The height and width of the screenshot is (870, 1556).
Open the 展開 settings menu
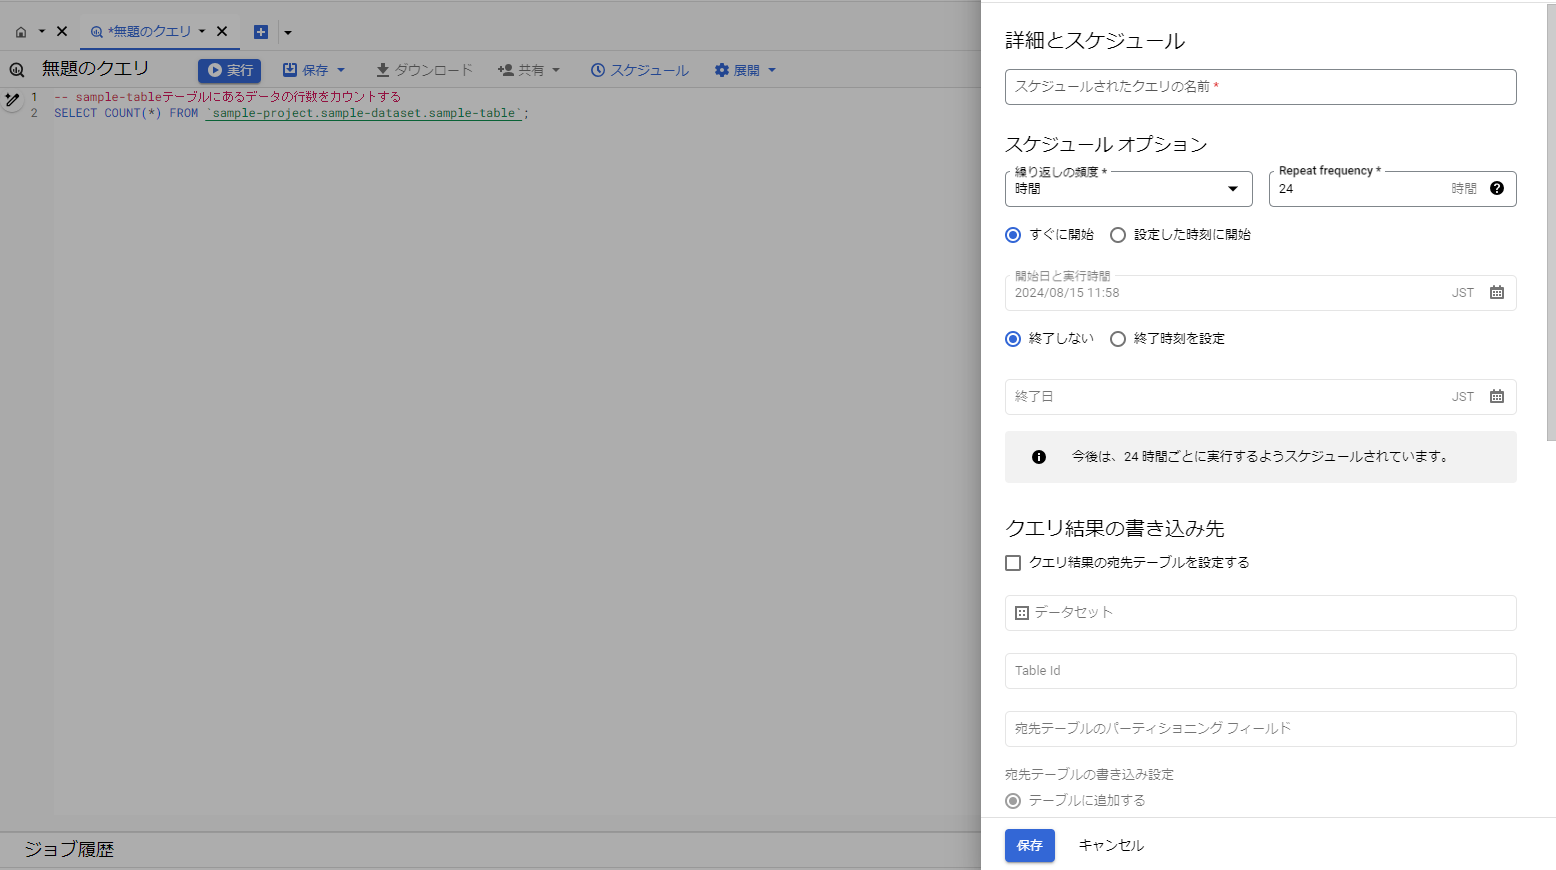(746, 70)
